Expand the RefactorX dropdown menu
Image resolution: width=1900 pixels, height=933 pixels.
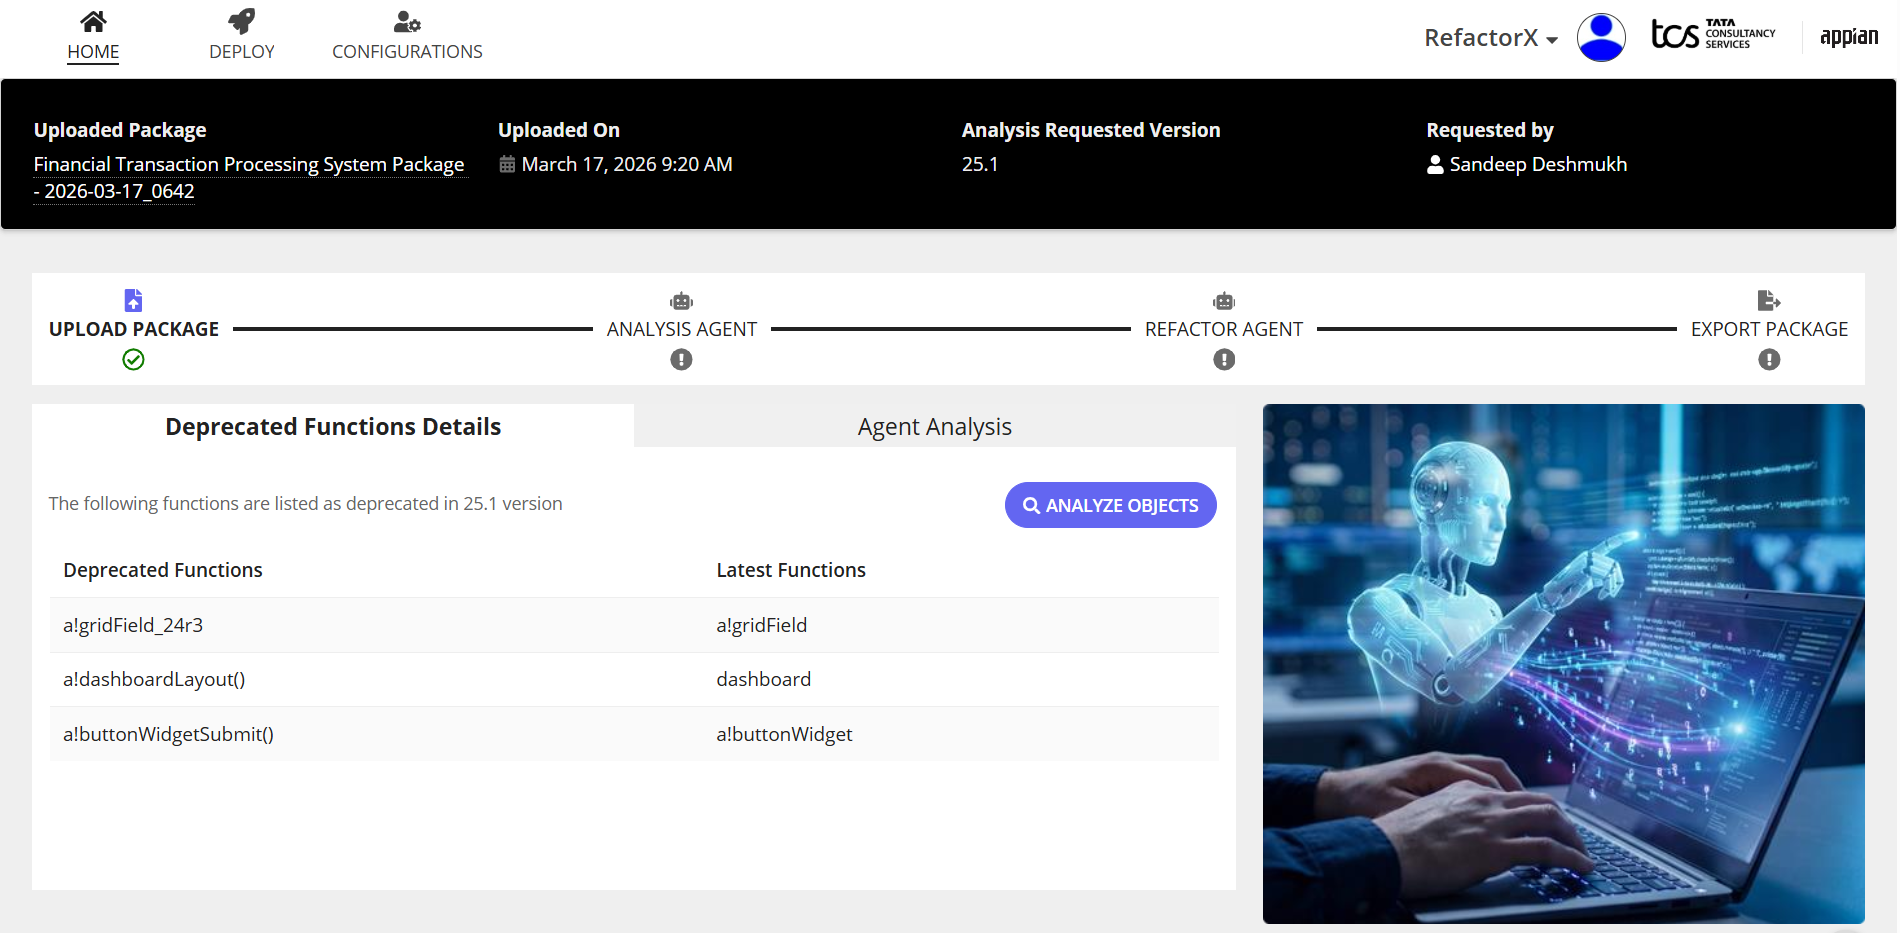pyautogui.click(x=1490, y=38)
